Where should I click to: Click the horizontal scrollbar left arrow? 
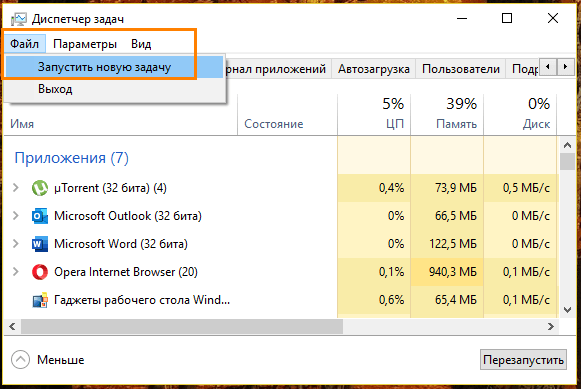(12, 326)
